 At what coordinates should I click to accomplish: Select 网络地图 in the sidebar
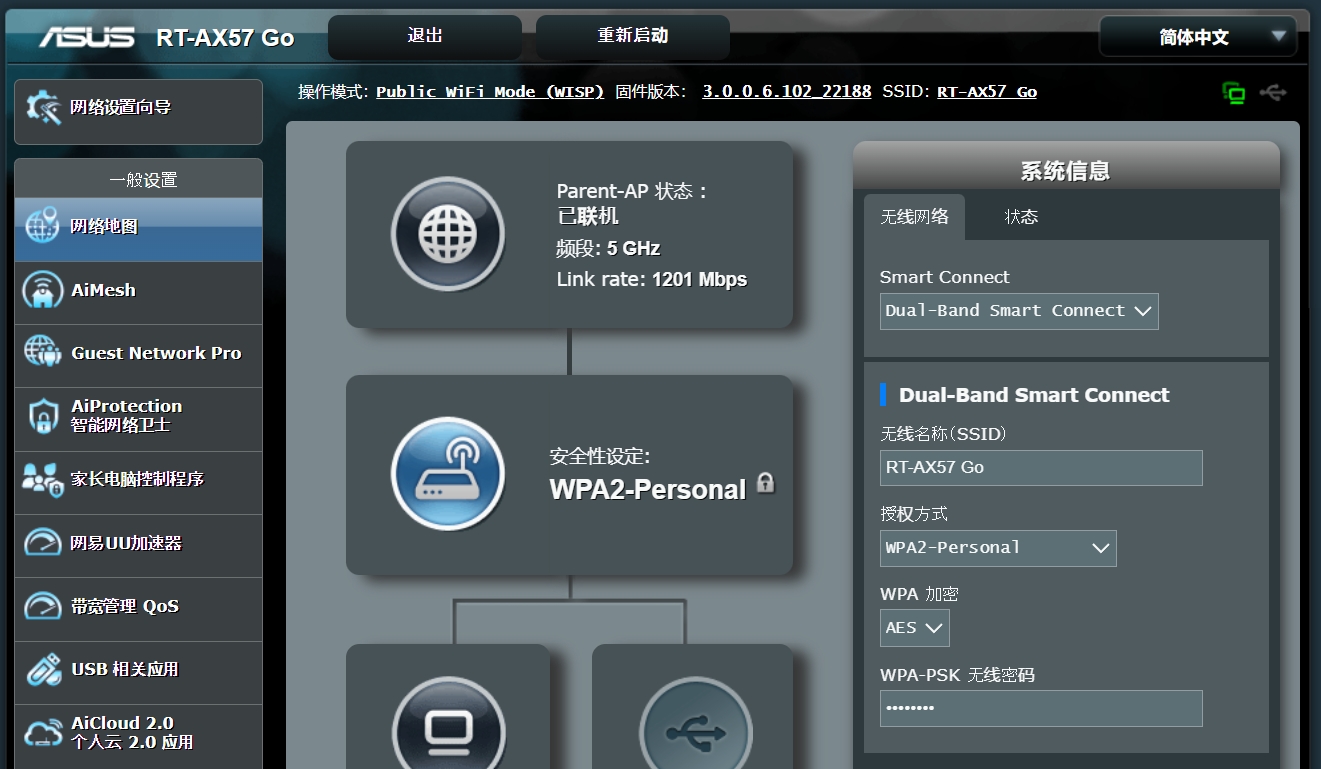click(x=138, y=227)
